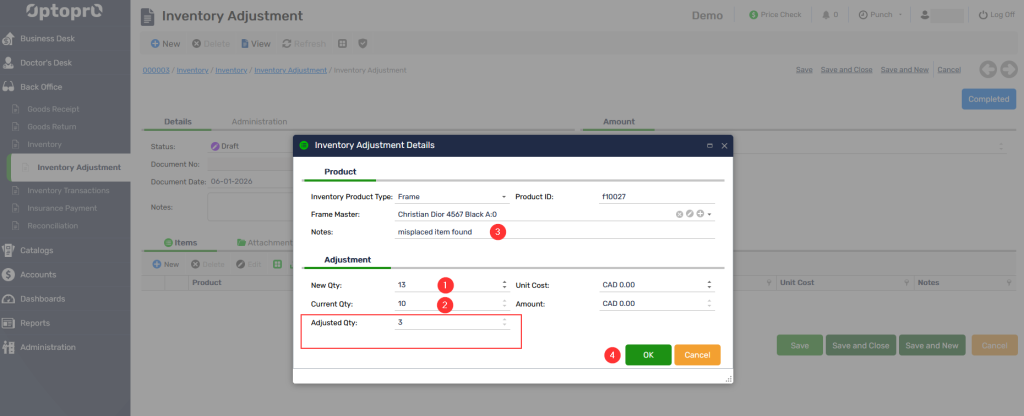Clear the Frame Master field using the X icon
Image resolution: width=1024 pixels, height=416 pixels.
click(x=679, y=214)
